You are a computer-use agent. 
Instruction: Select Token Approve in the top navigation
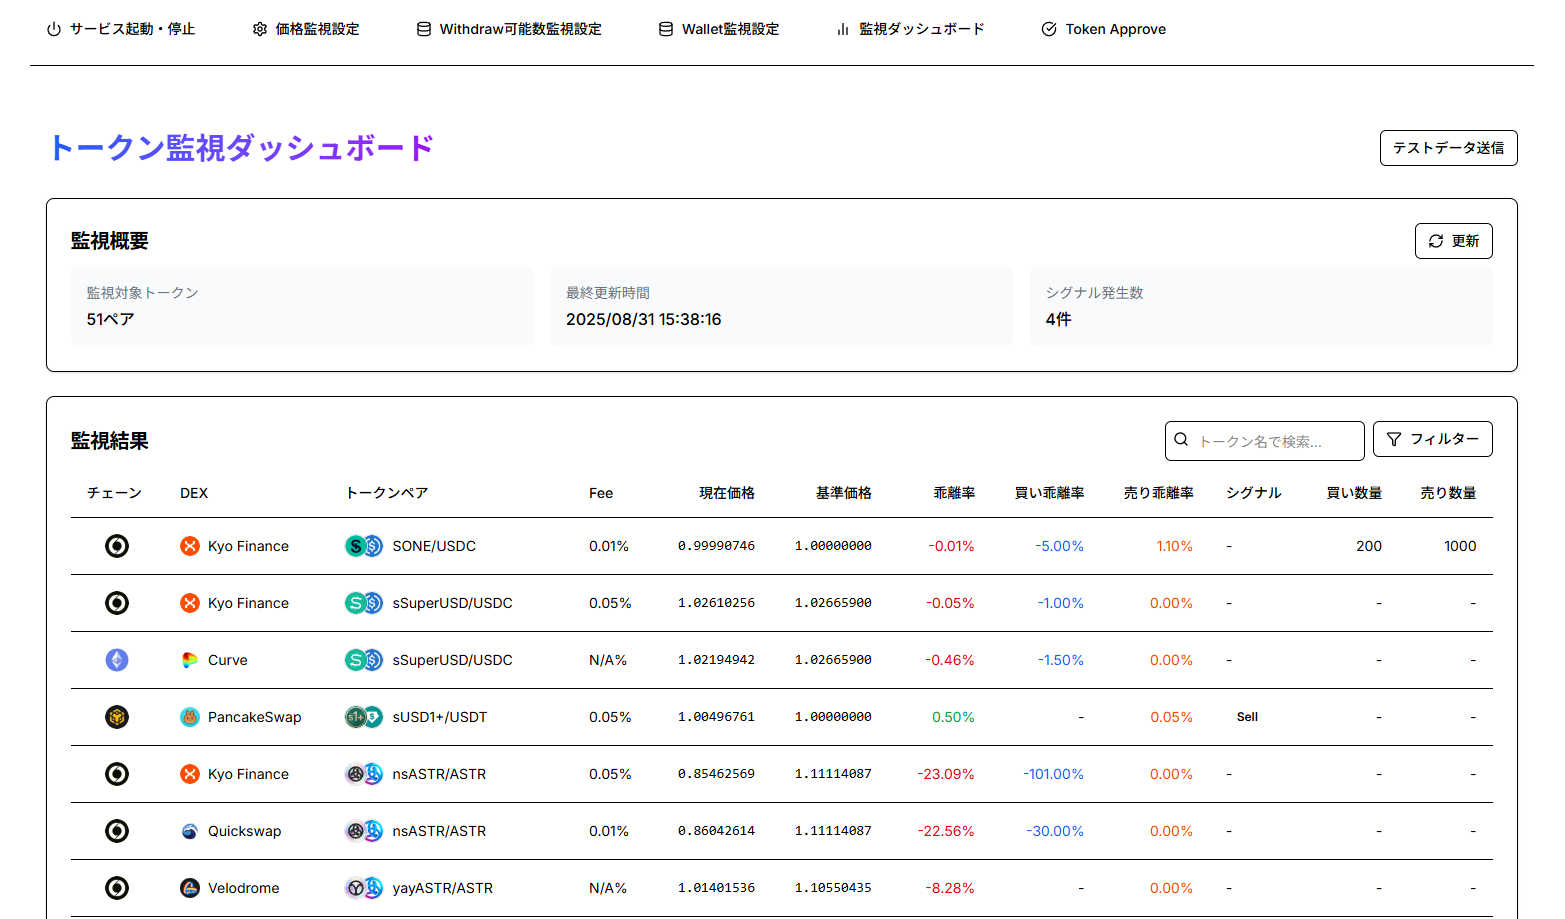1103,29
